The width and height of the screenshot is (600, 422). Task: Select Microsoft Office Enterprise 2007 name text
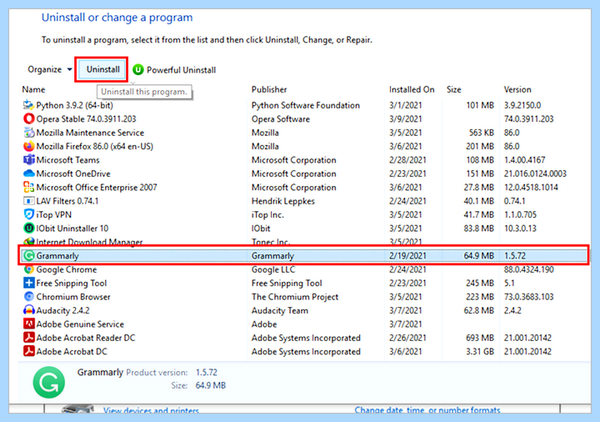96,187
